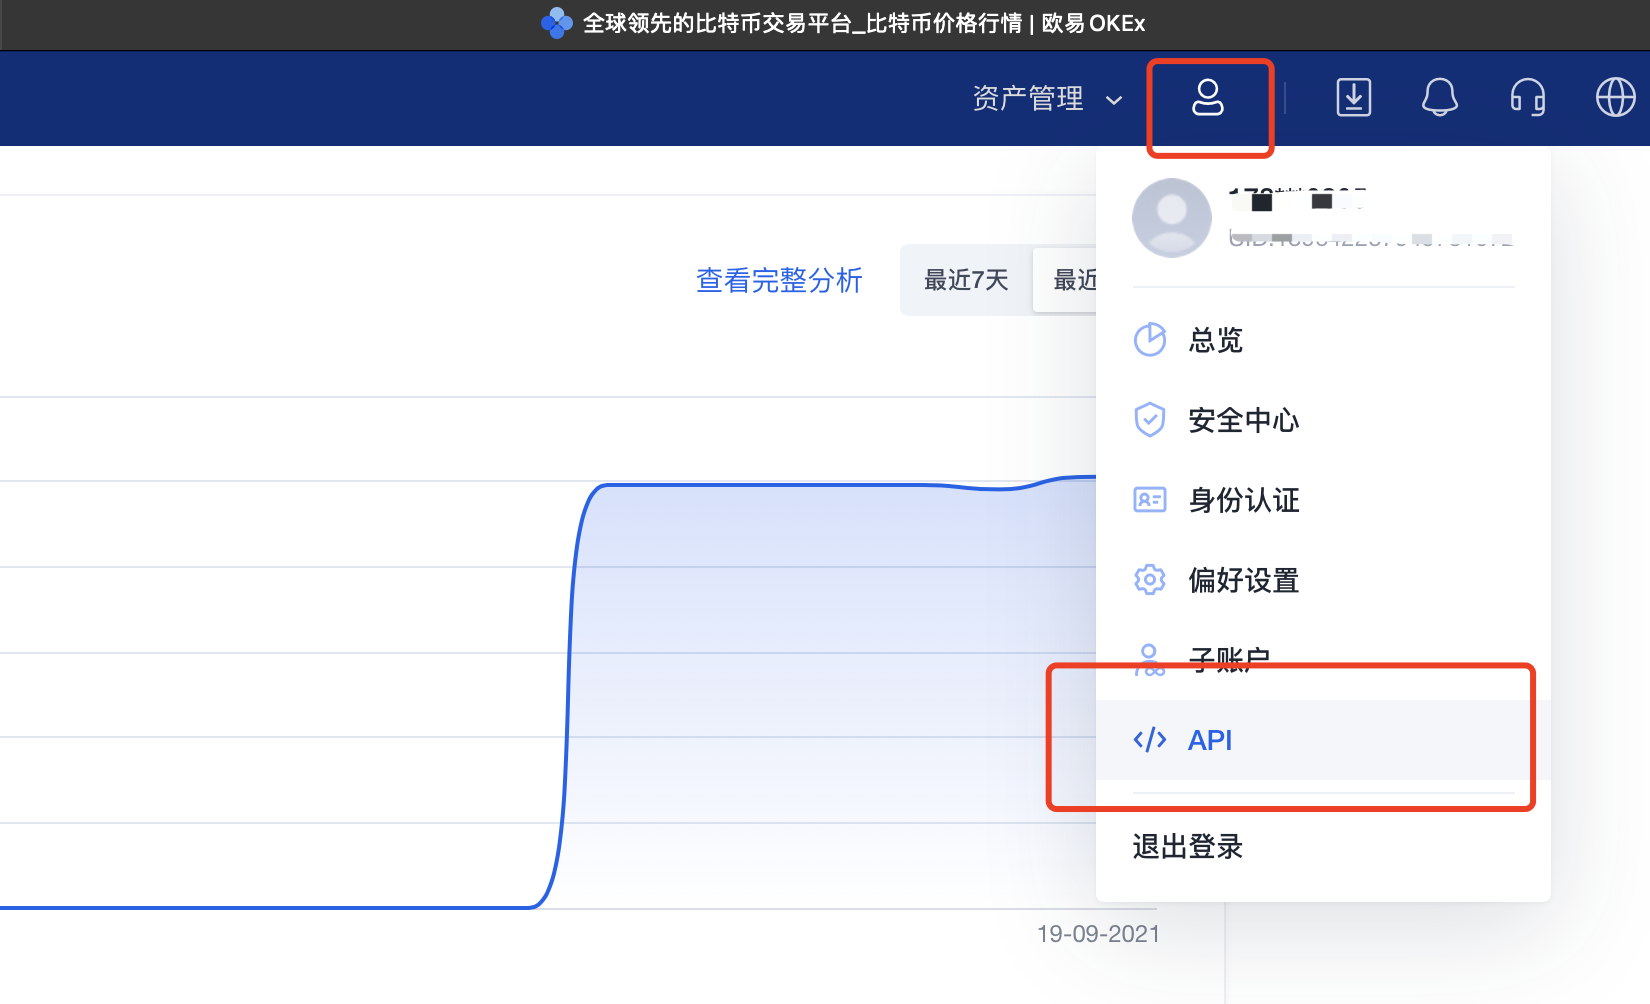Click the 总览 pie chart icon
The width and height of the screenshot is (1650, 1004).
click(1150, 340)
